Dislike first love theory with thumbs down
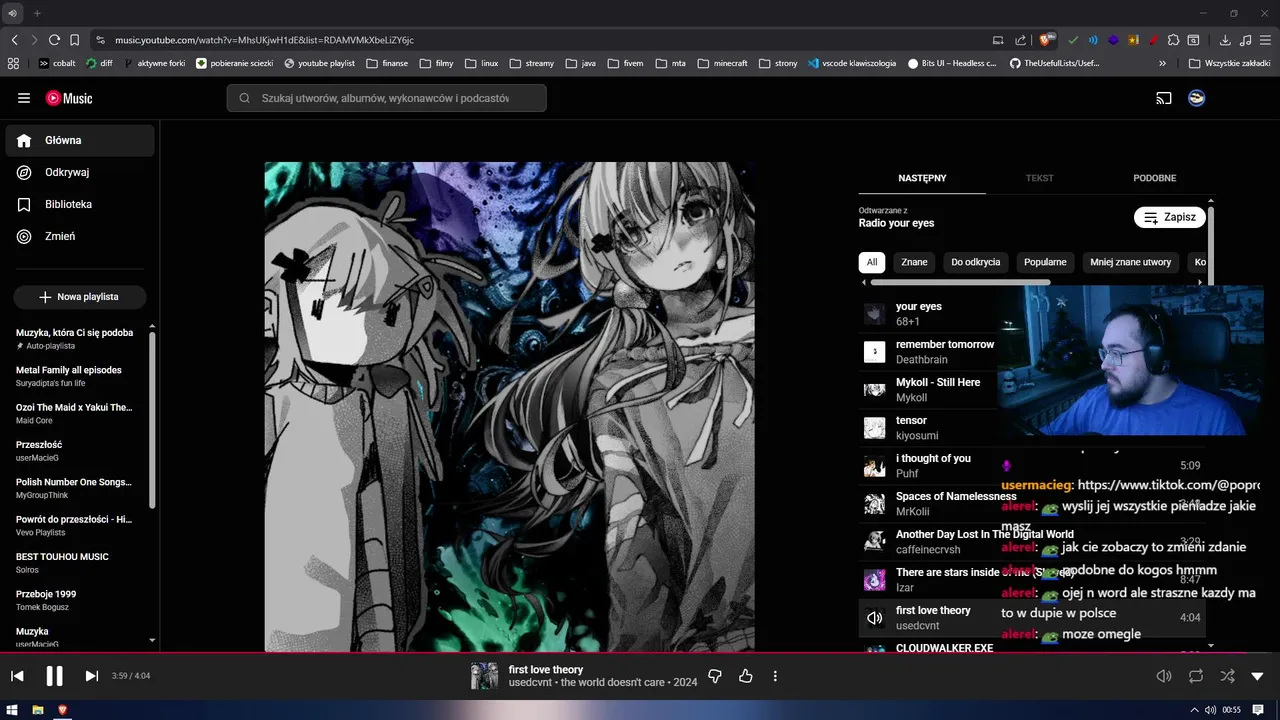 point(714,676)
